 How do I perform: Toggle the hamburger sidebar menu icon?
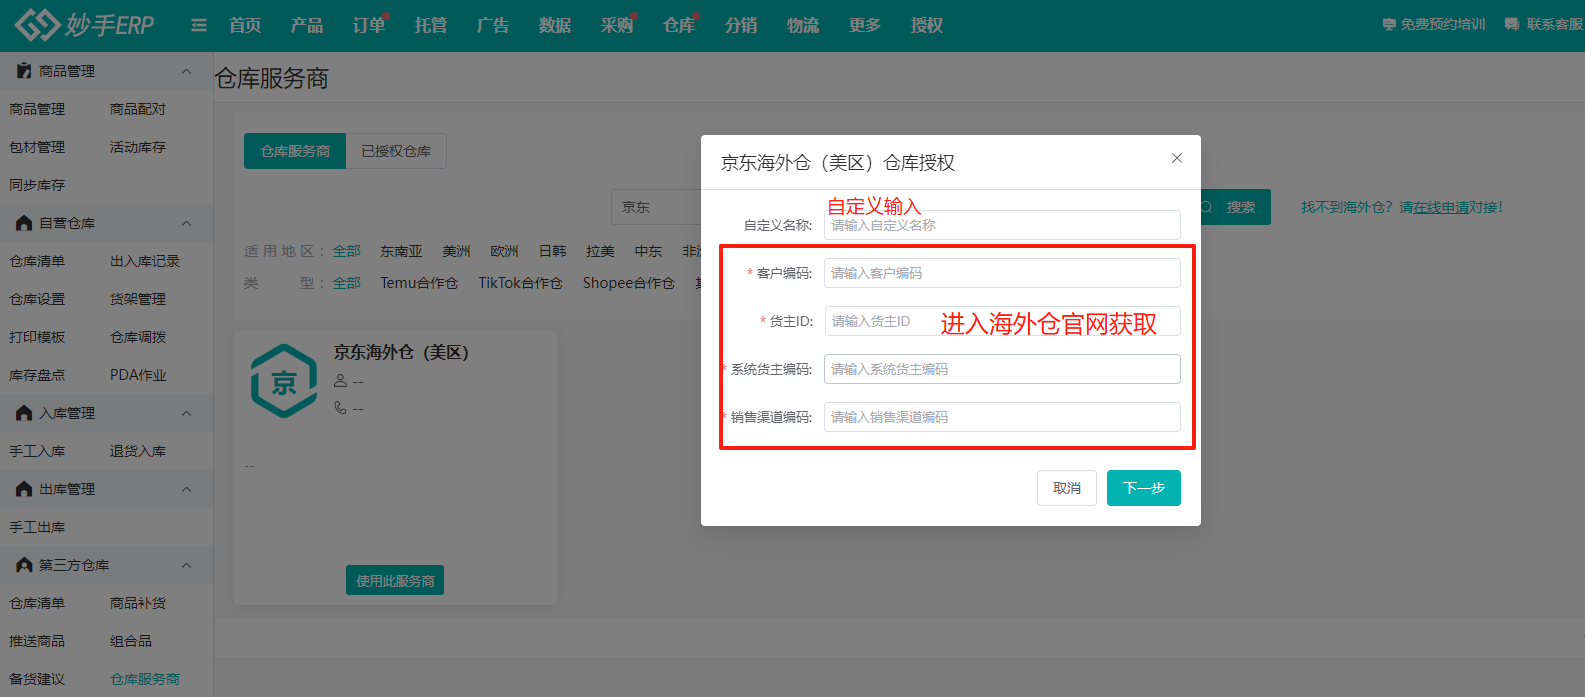[x=199, y=25]
